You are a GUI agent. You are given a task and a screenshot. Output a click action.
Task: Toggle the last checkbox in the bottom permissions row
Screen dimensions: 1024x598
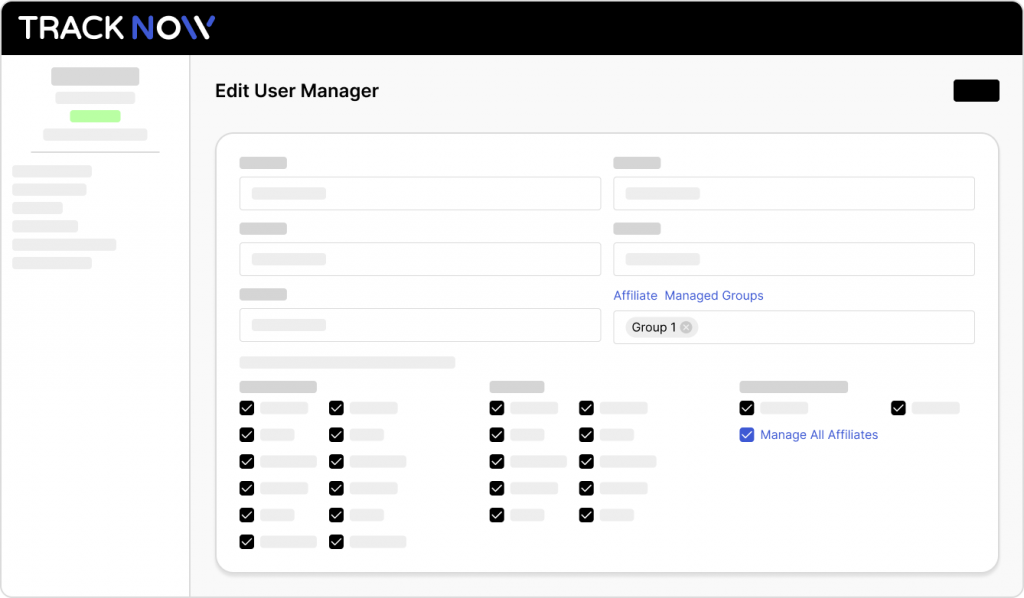tap(336, 542)
